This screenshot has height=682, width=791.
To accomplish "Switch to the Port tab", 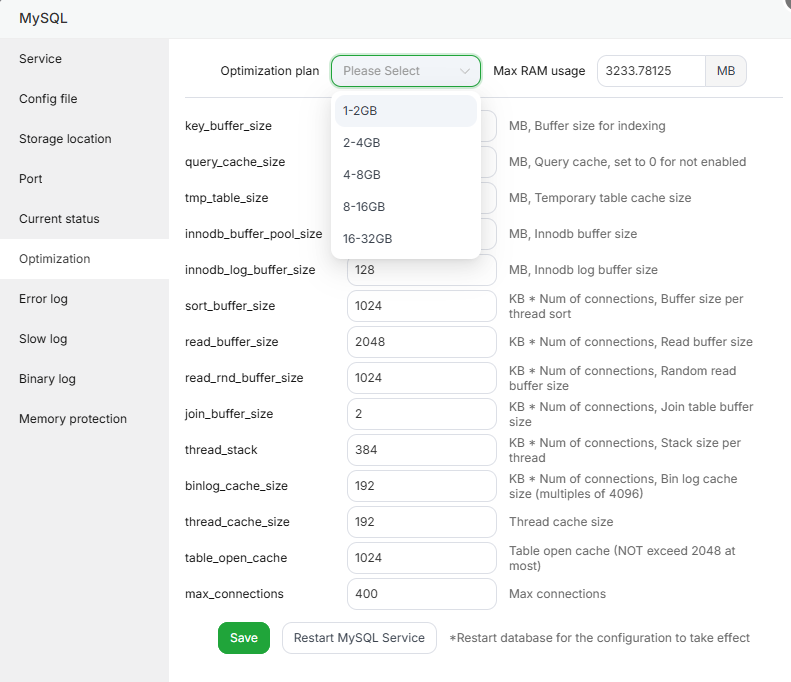I will tap(84, 179).
